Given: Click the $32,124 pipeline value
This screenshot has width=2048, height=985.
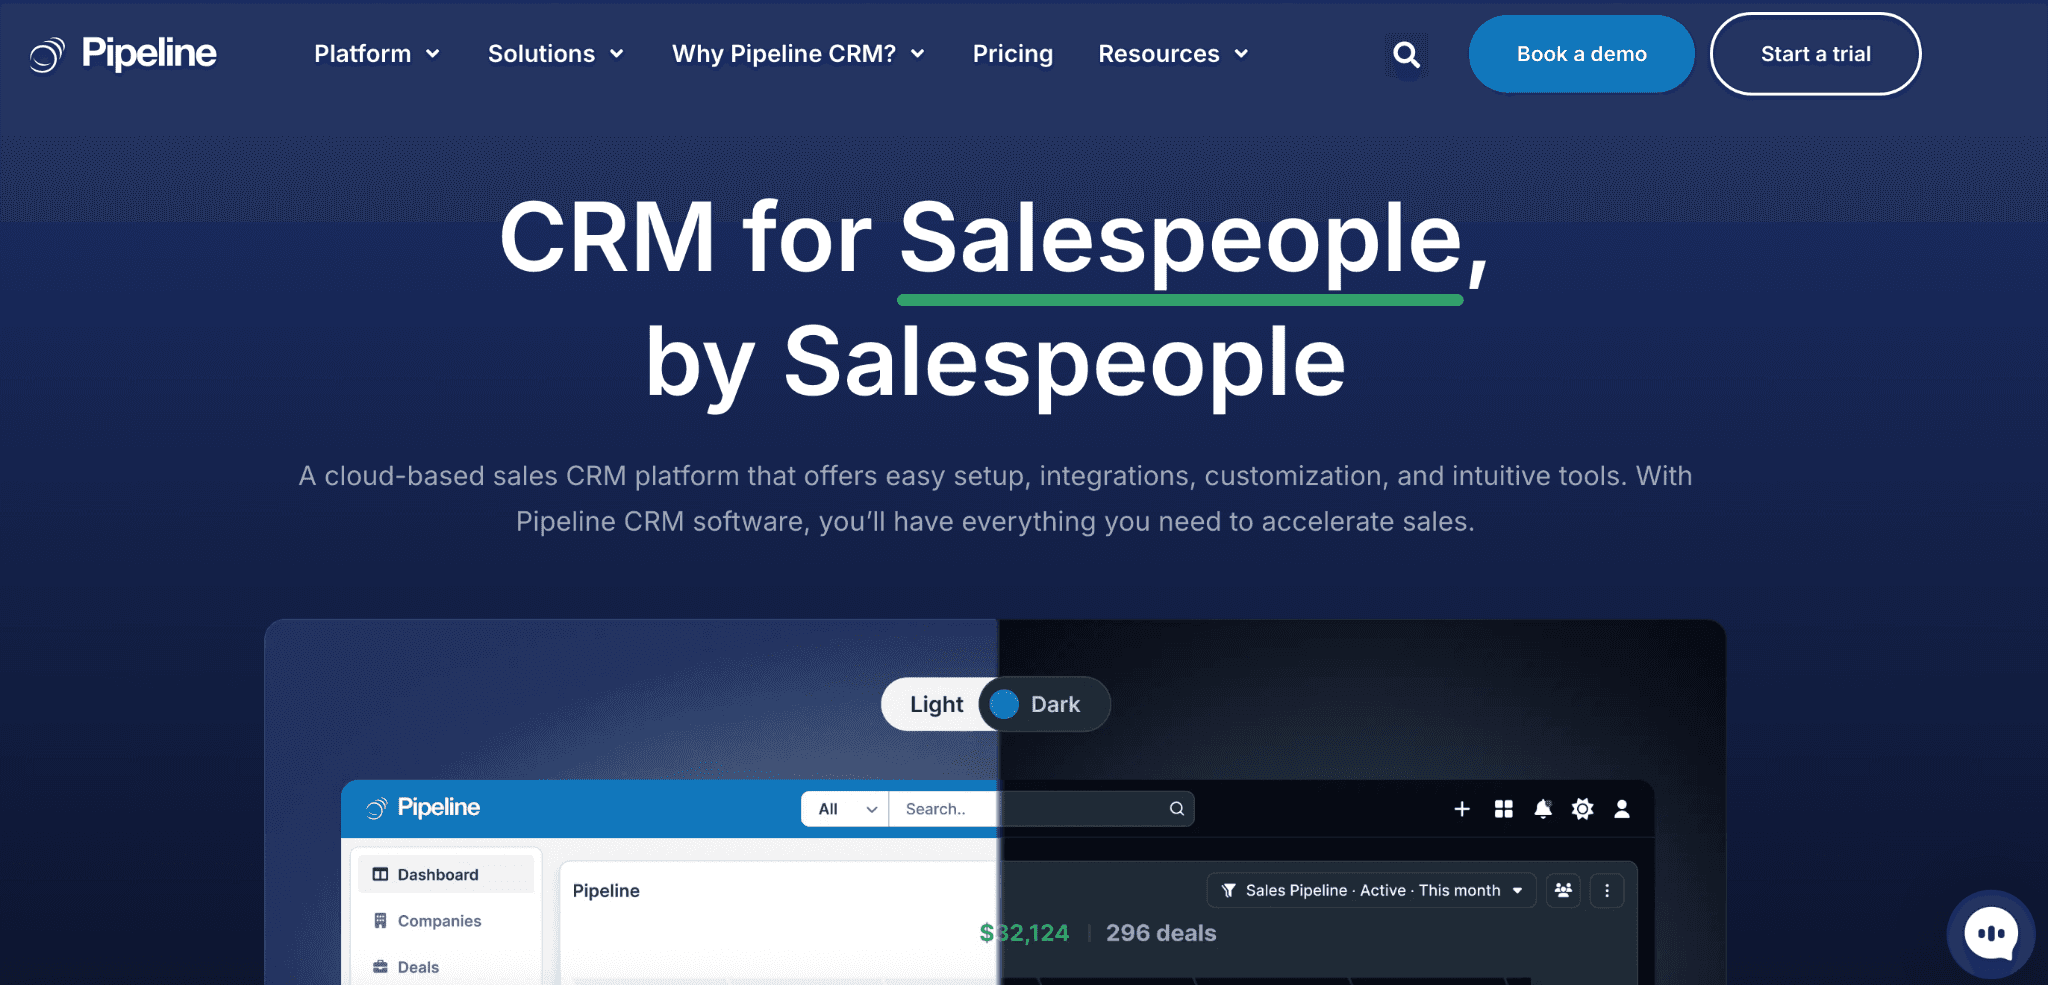Looking at the screenshot, I should pos(1024,933).
